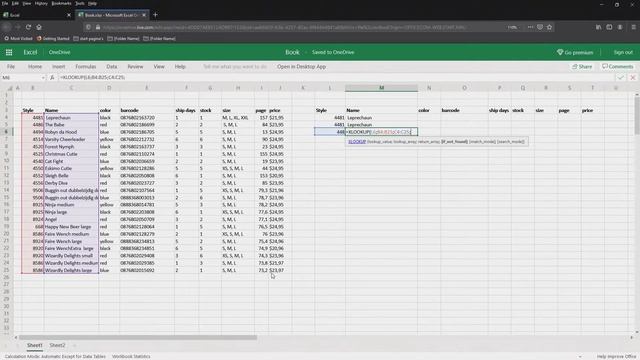The height and width of the screenshot is (360, 640).
Task: Open the Most Visited bookmark
Action: click(18, 38)
